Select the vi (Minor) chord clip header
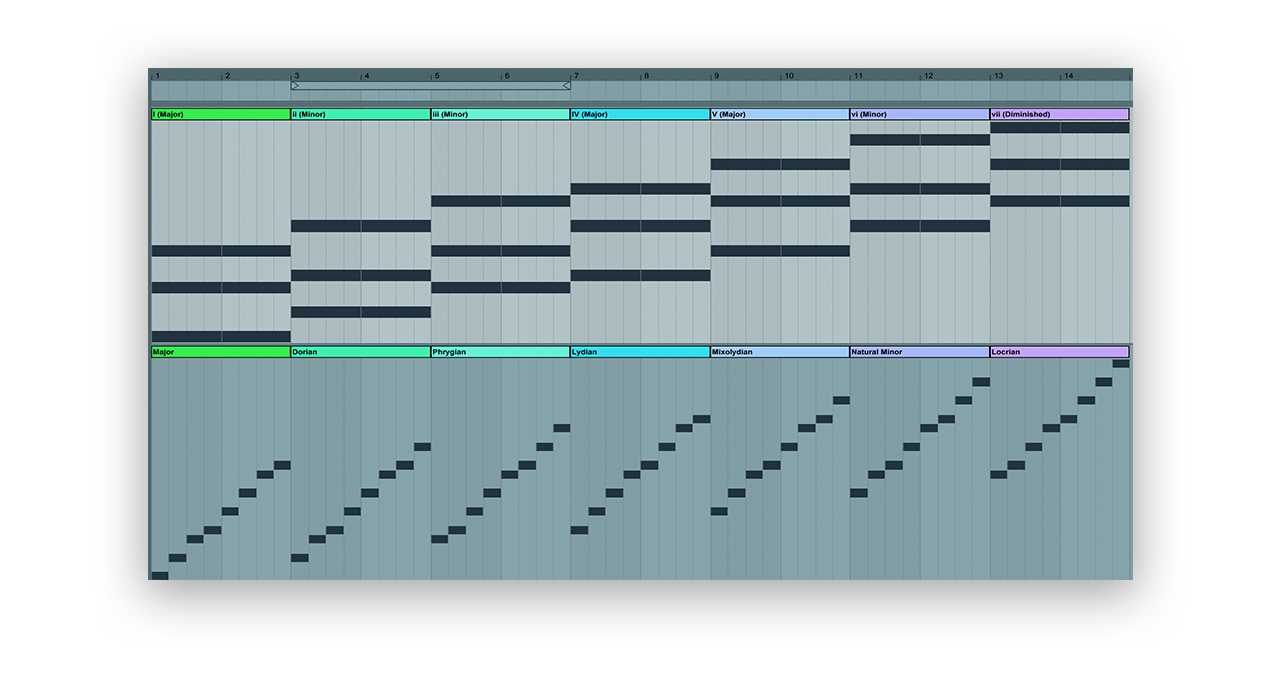This screenshot has height=673, width=1280. (920, 114)
